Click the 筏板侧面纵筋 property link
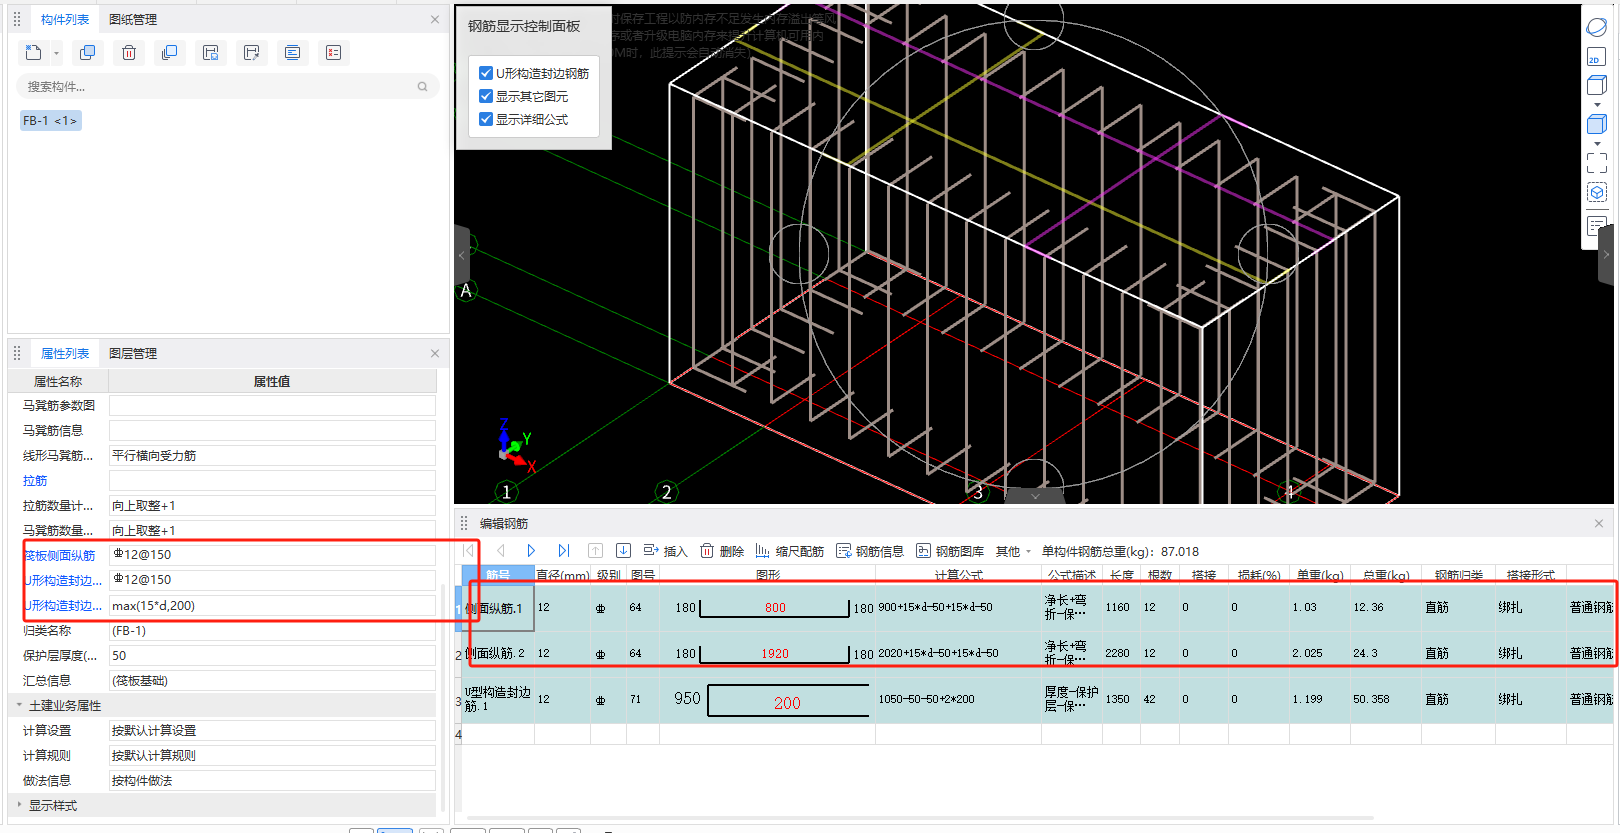This screenshot has width=1620, height=833. (60, 555)
